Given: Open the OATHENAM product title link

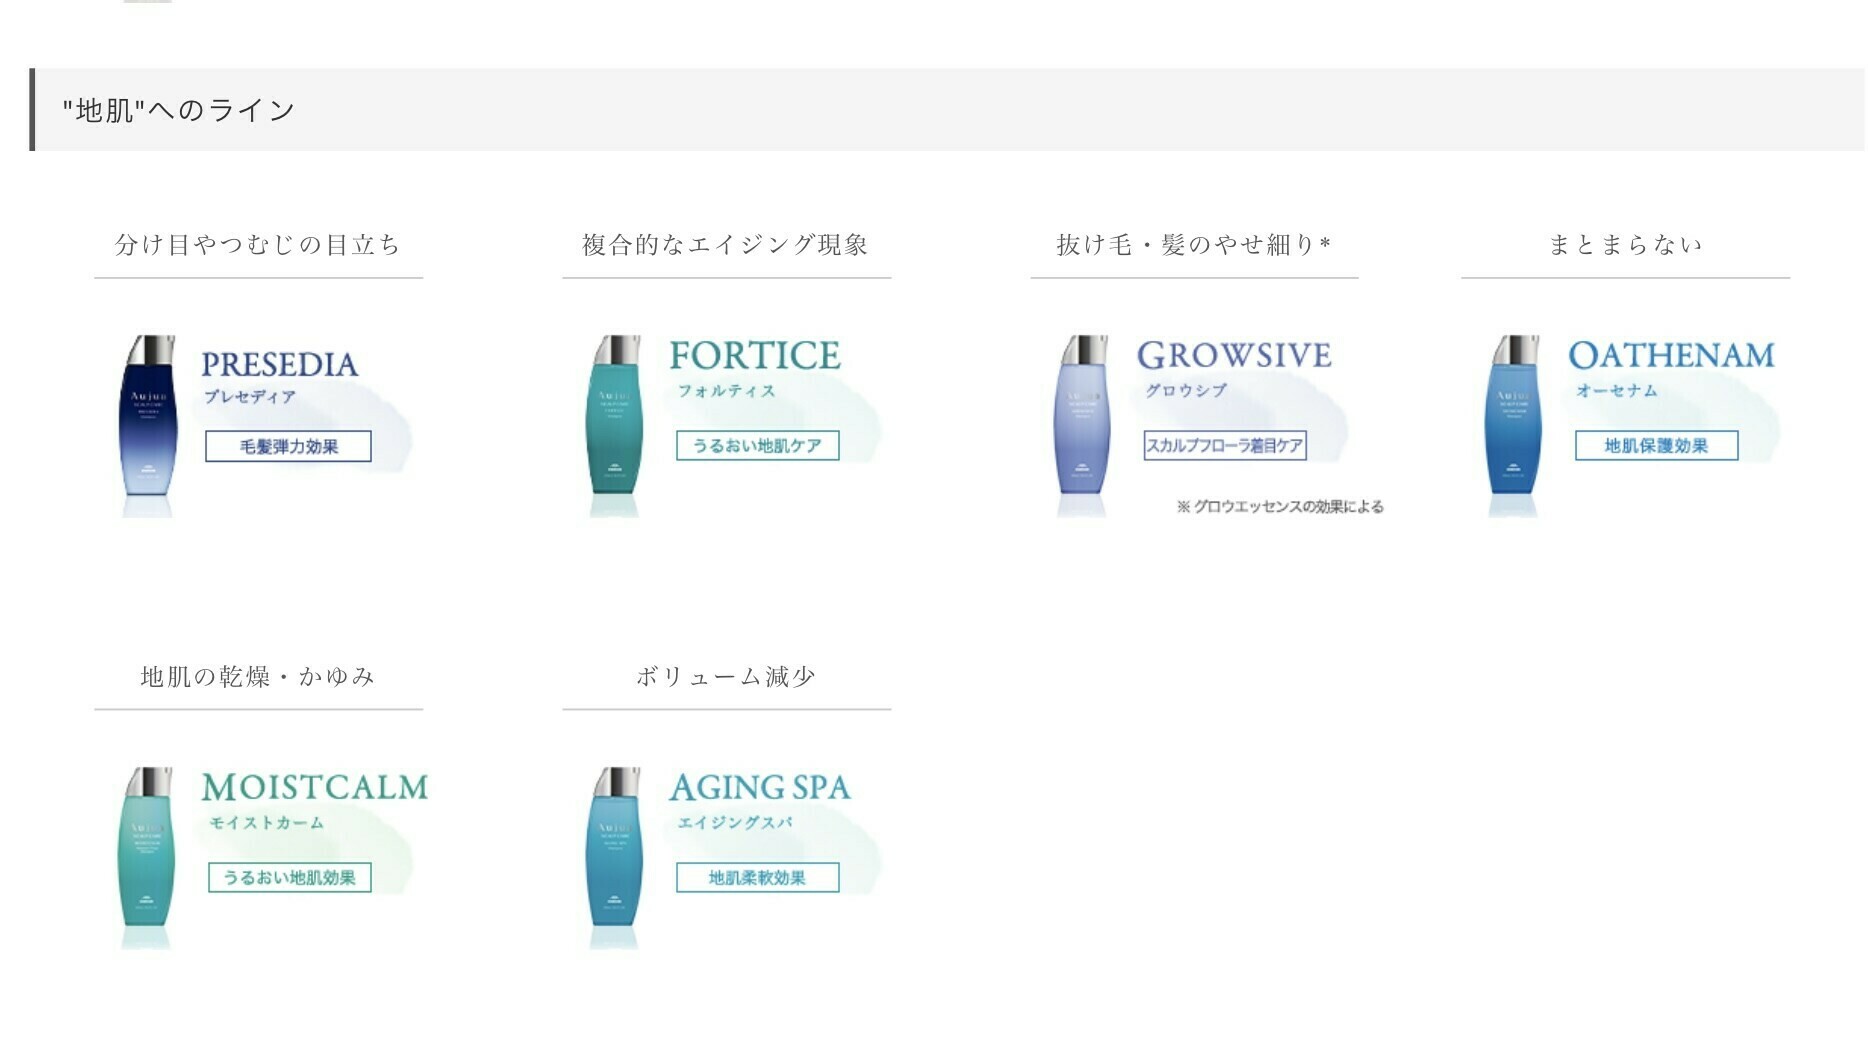Looking at the screenshot, I should [x=1671, y=355].
